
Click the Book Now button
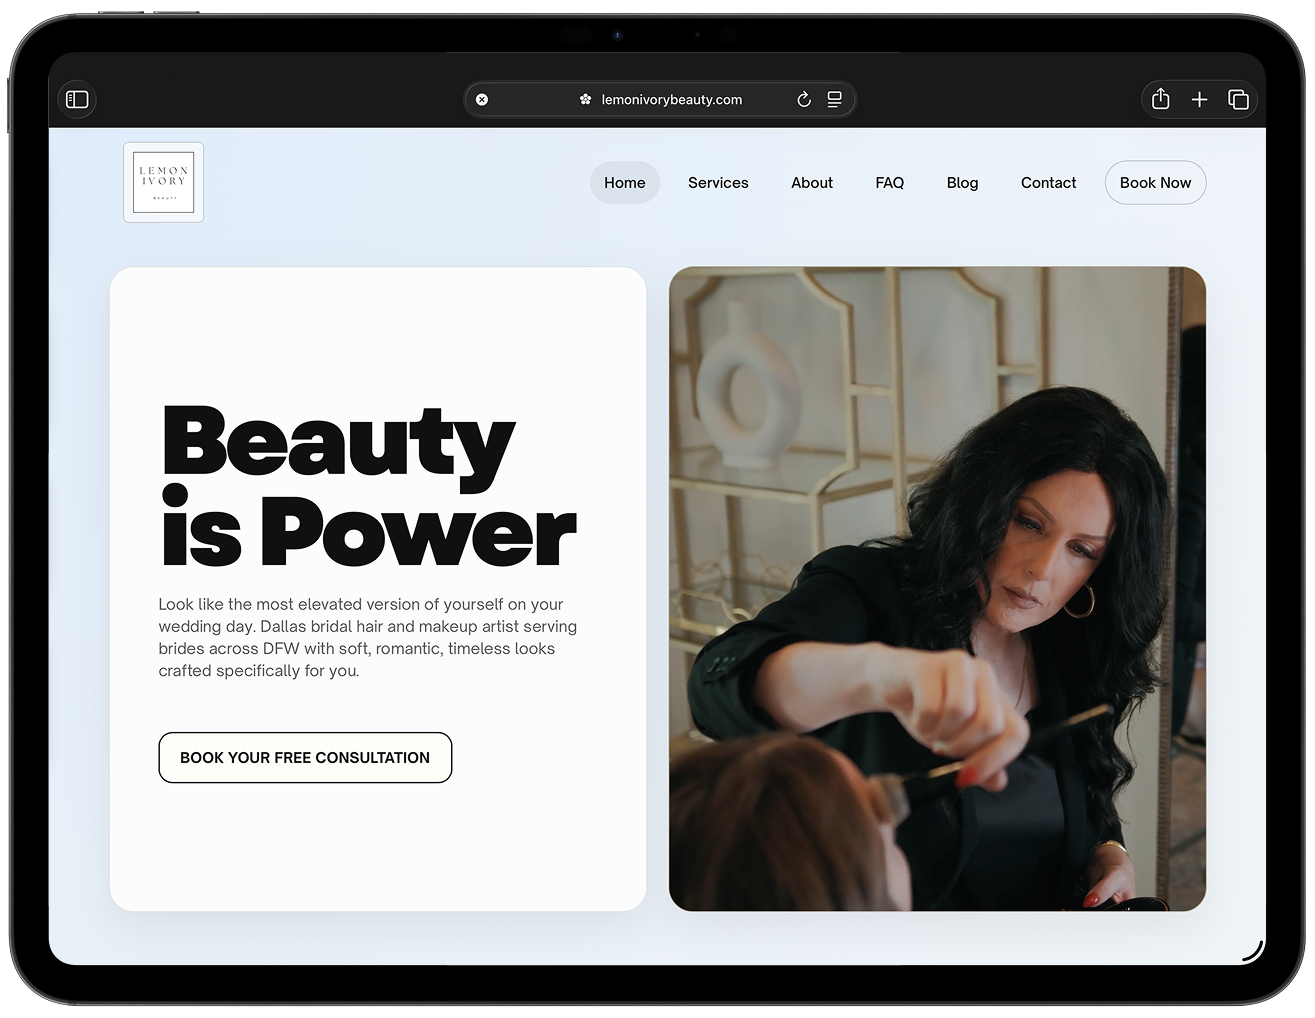coord(1155,182)
